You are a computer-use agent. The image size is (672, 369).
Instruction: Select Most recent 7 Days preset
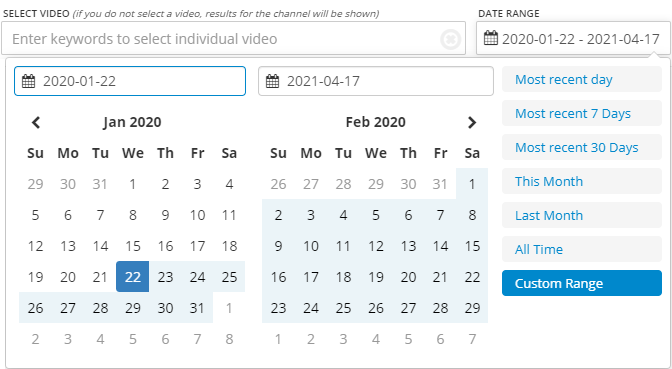[582, 113]
